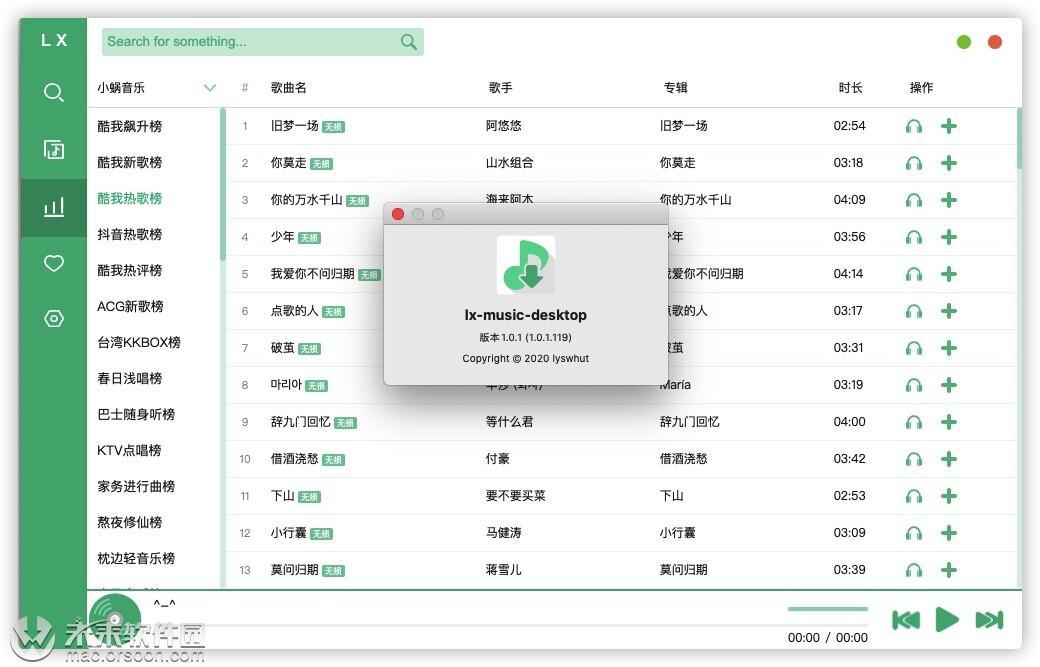Viewport: 1040px width, 667px height.
Task: Click the headphone icon beside 旧梦一场
Action: pos(914,125)
